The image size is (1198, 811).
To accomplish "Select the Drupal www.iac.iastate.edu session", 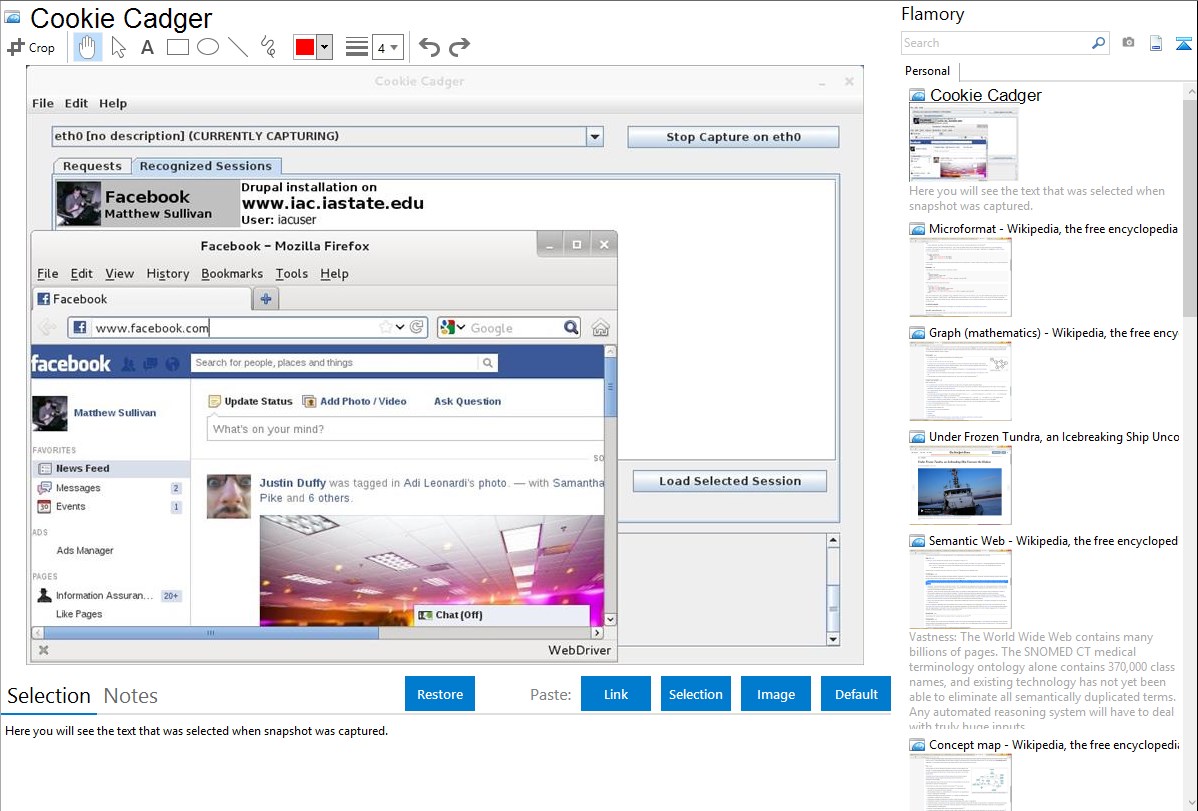I will point(332,203).
